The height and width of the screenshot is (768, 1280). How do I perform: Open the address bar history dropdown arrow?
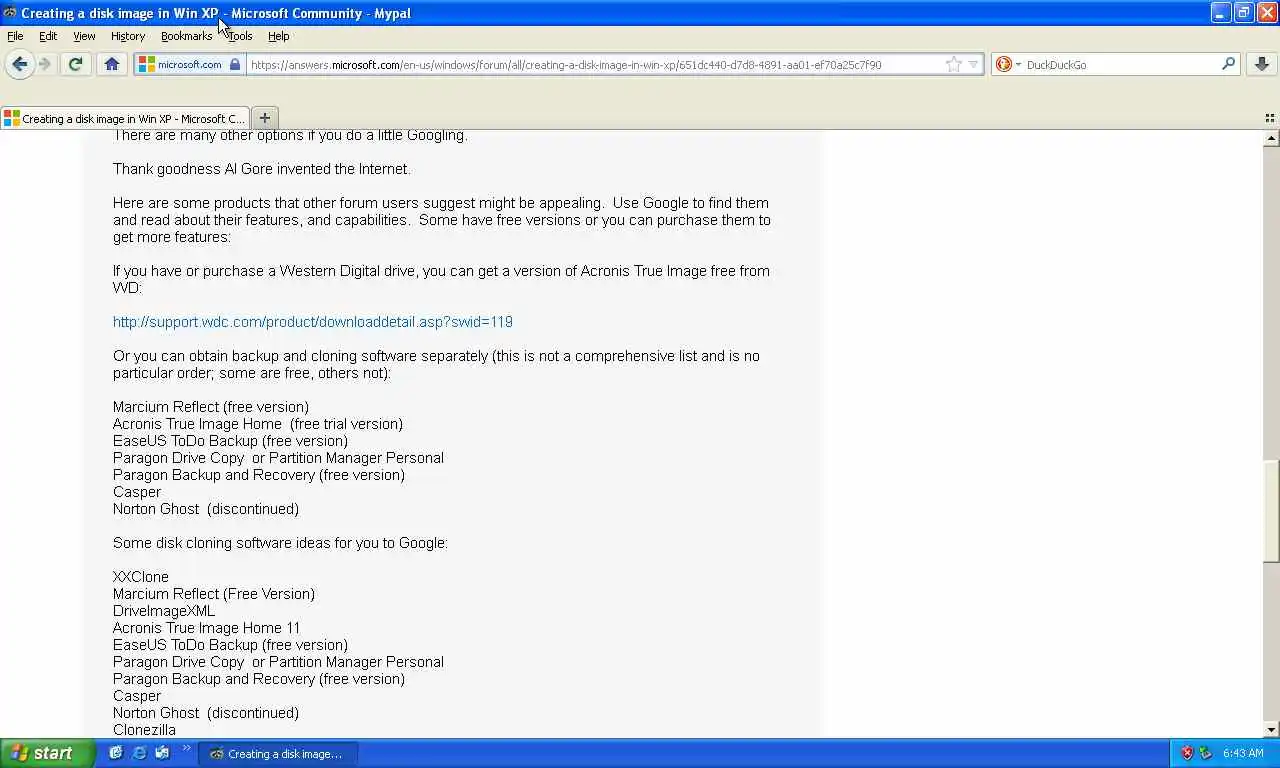(974, 64)
